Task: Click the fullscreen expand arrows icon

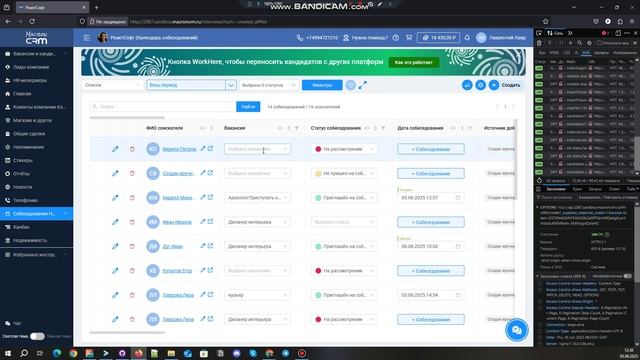Action: click(362, 85)
